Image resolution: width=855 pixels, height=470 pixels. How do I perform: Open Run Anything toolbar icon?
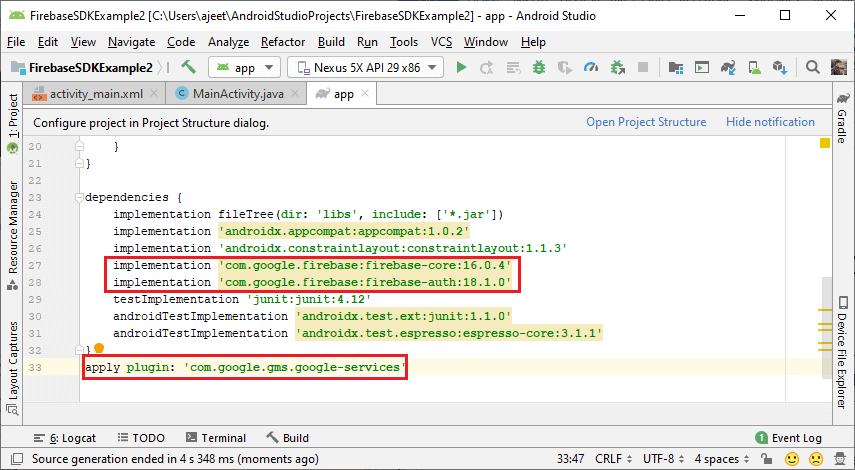pos(702,68)
